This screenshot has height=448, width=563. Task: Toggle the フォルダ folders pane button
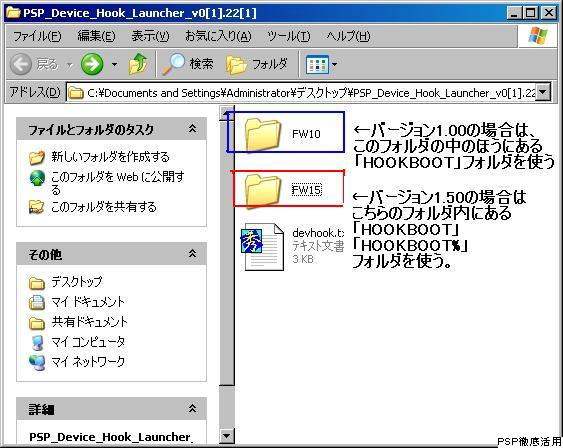coord(256,65)
